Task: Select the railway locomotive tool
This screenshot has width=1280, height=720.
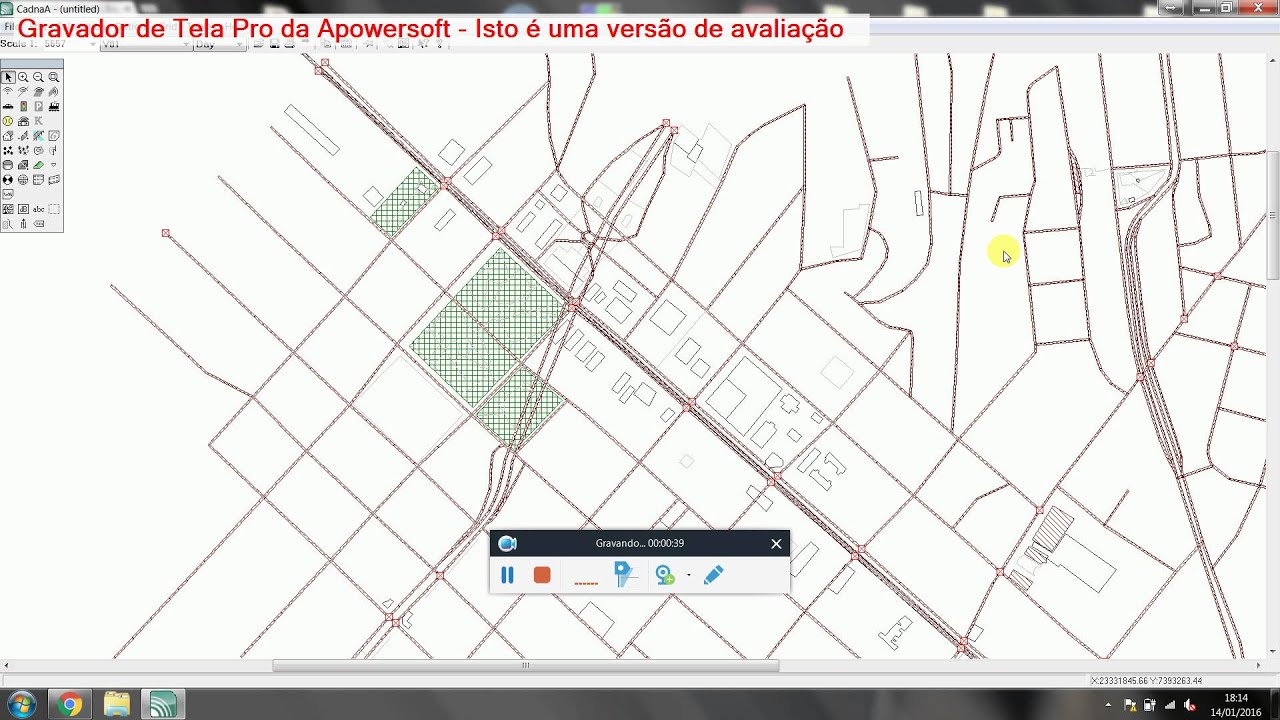Action: click(54, 106)
